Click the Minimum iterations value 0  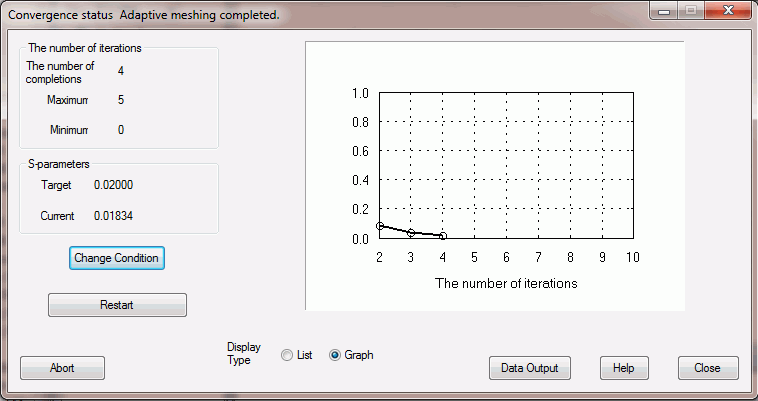121,130
